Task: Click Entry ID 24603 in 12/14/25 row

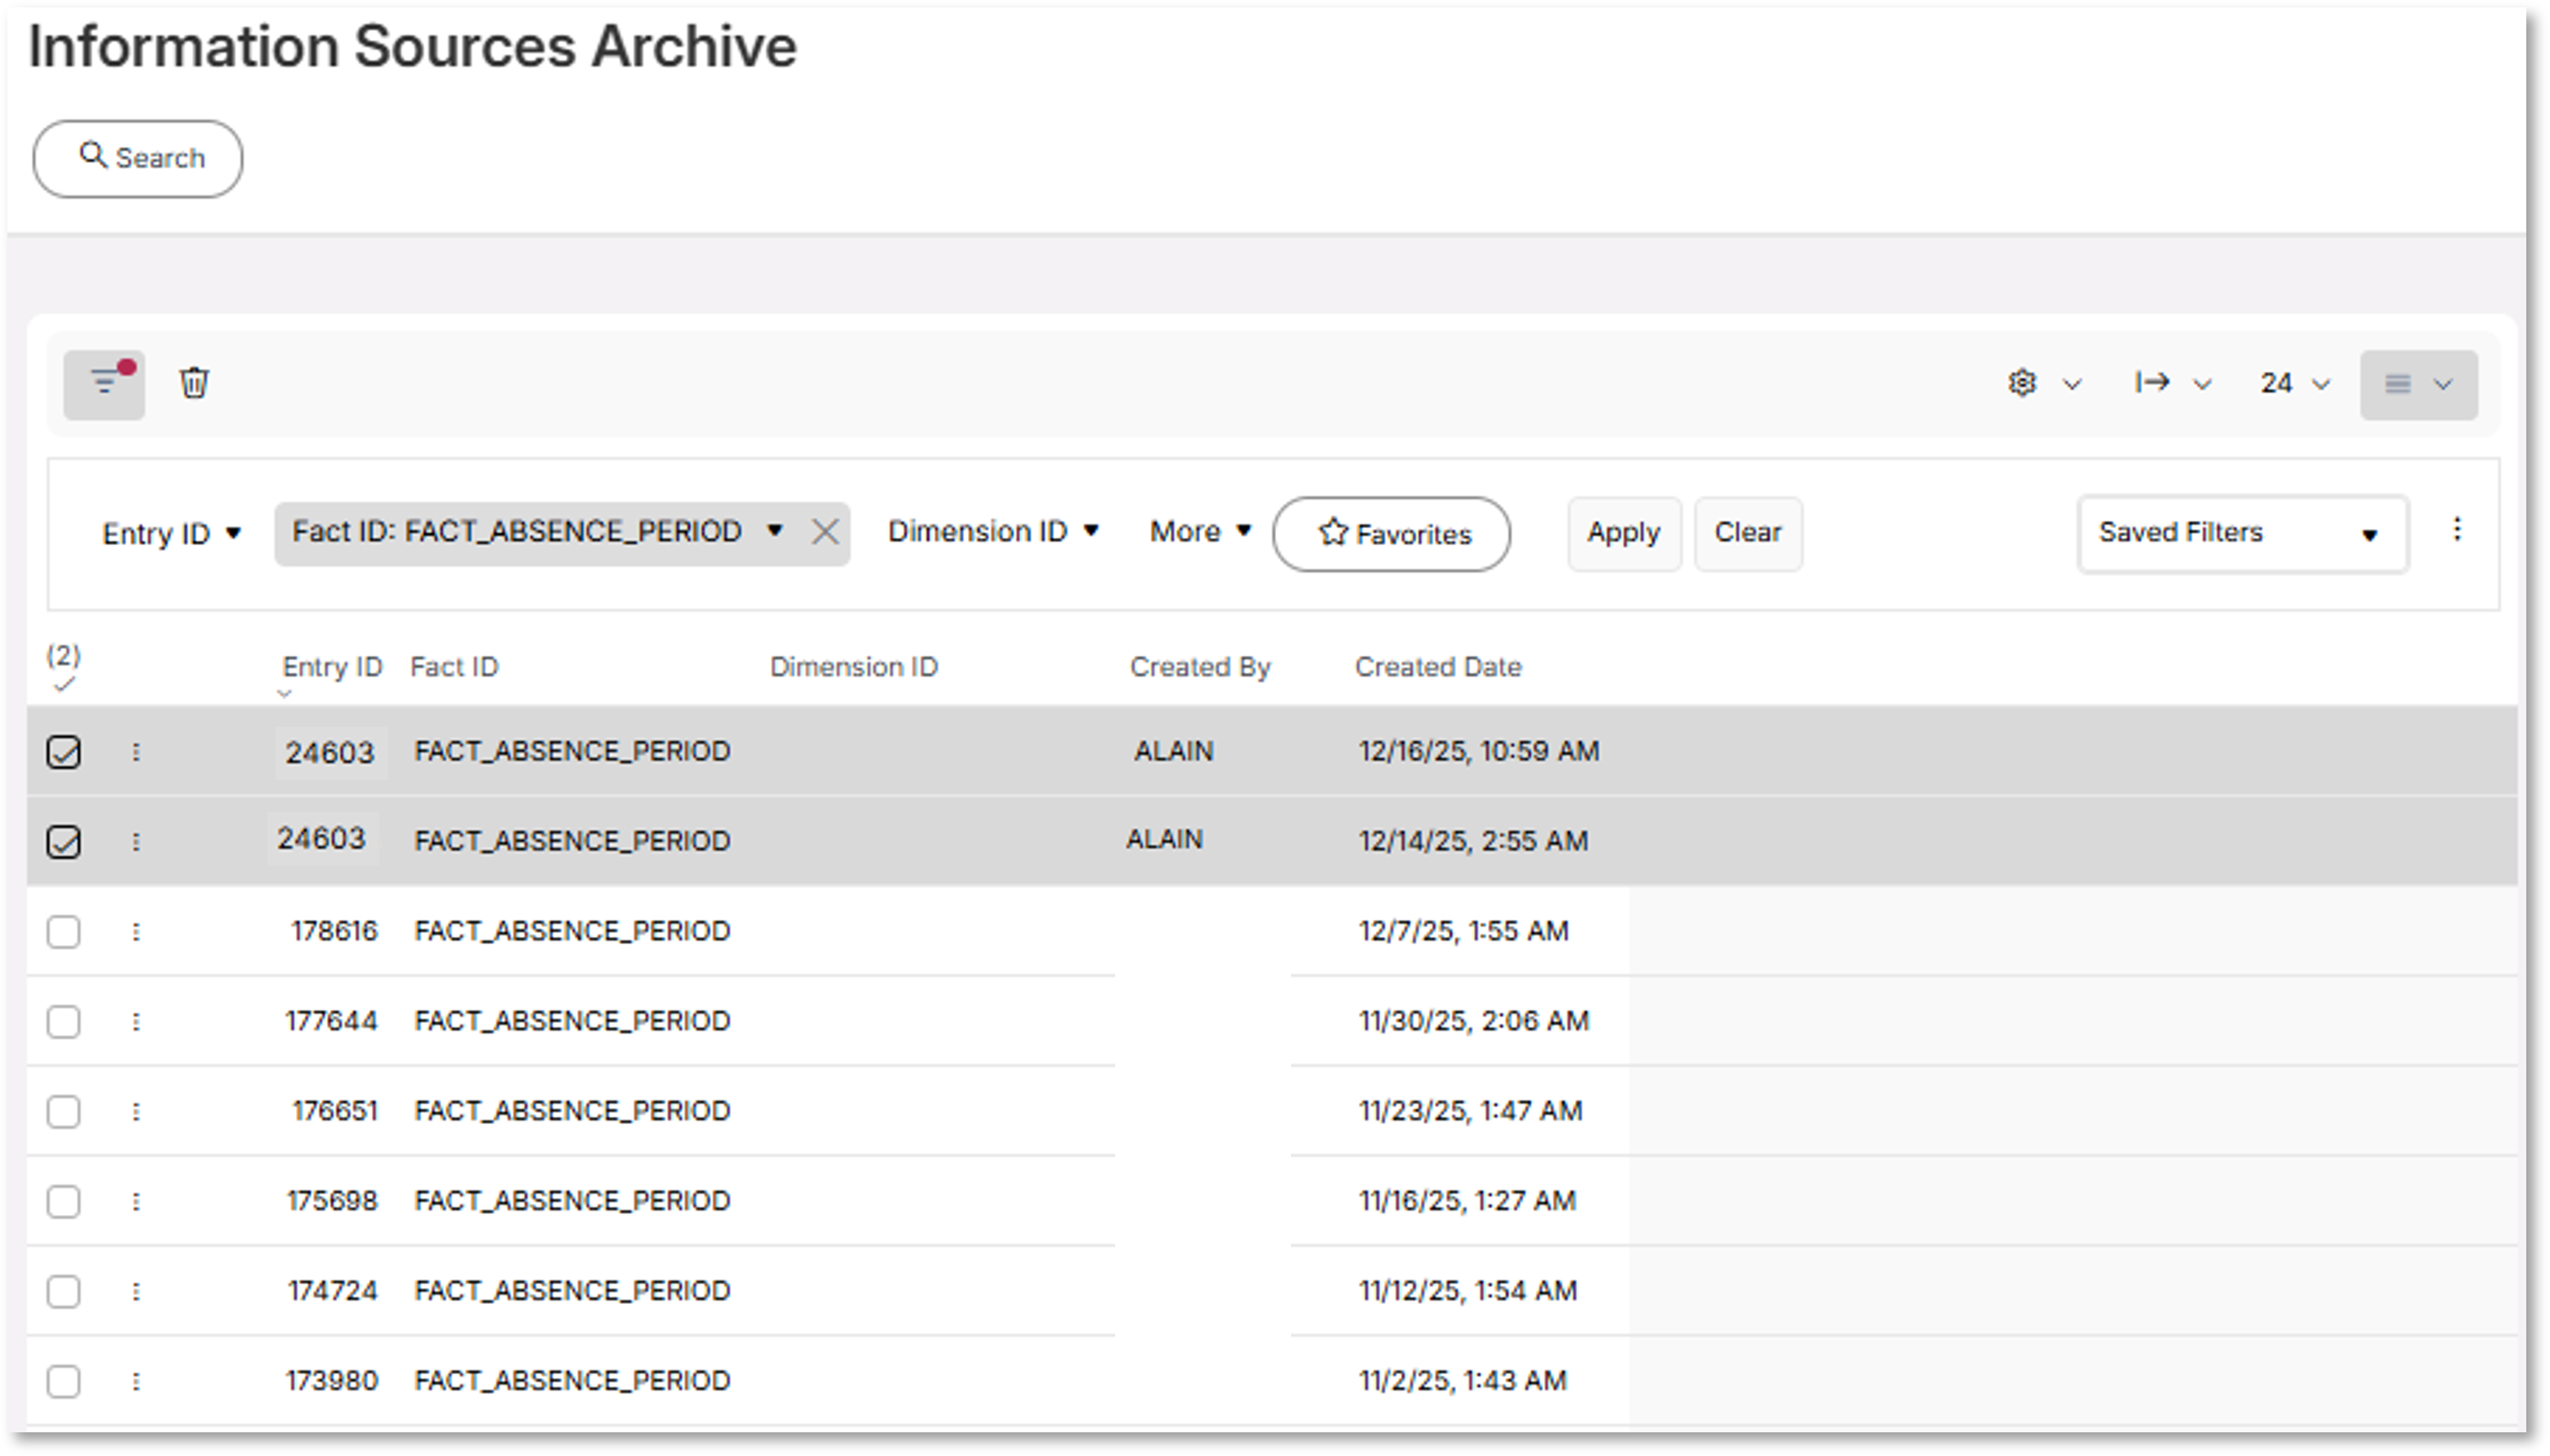Action: (322, 839)
